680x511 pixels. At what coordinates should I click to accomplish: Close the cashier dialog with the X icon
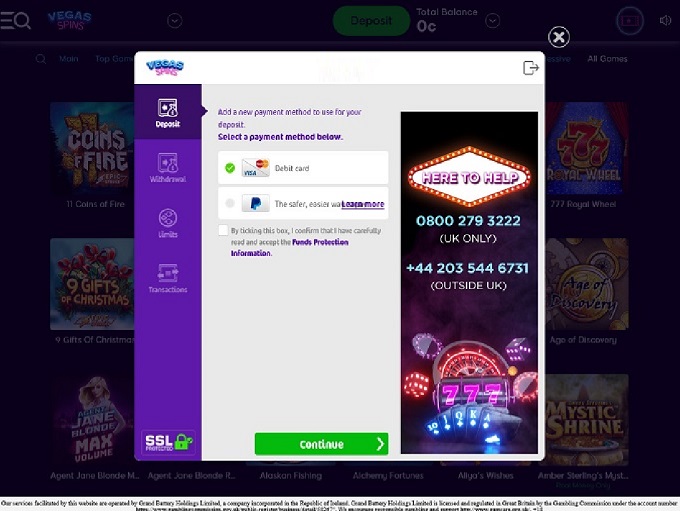coord(559,37)
